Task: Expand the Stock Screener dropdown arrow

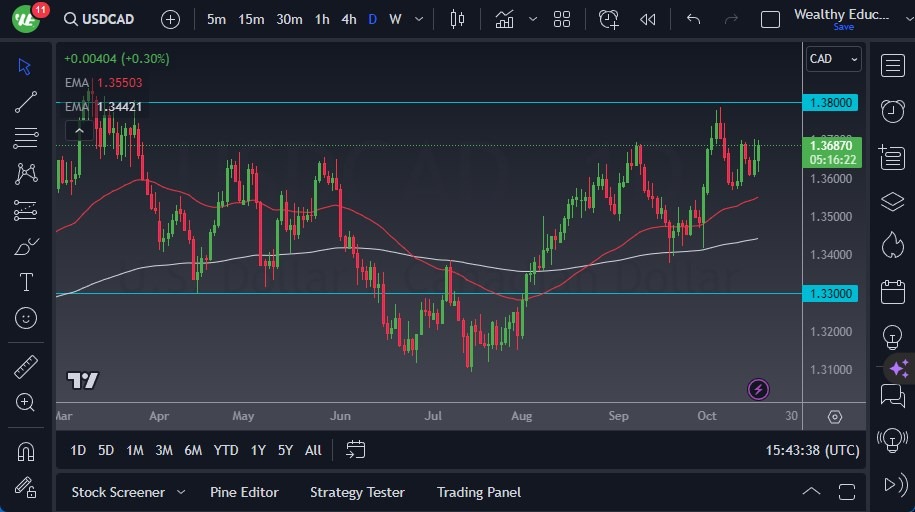Action: pos(181,492)
